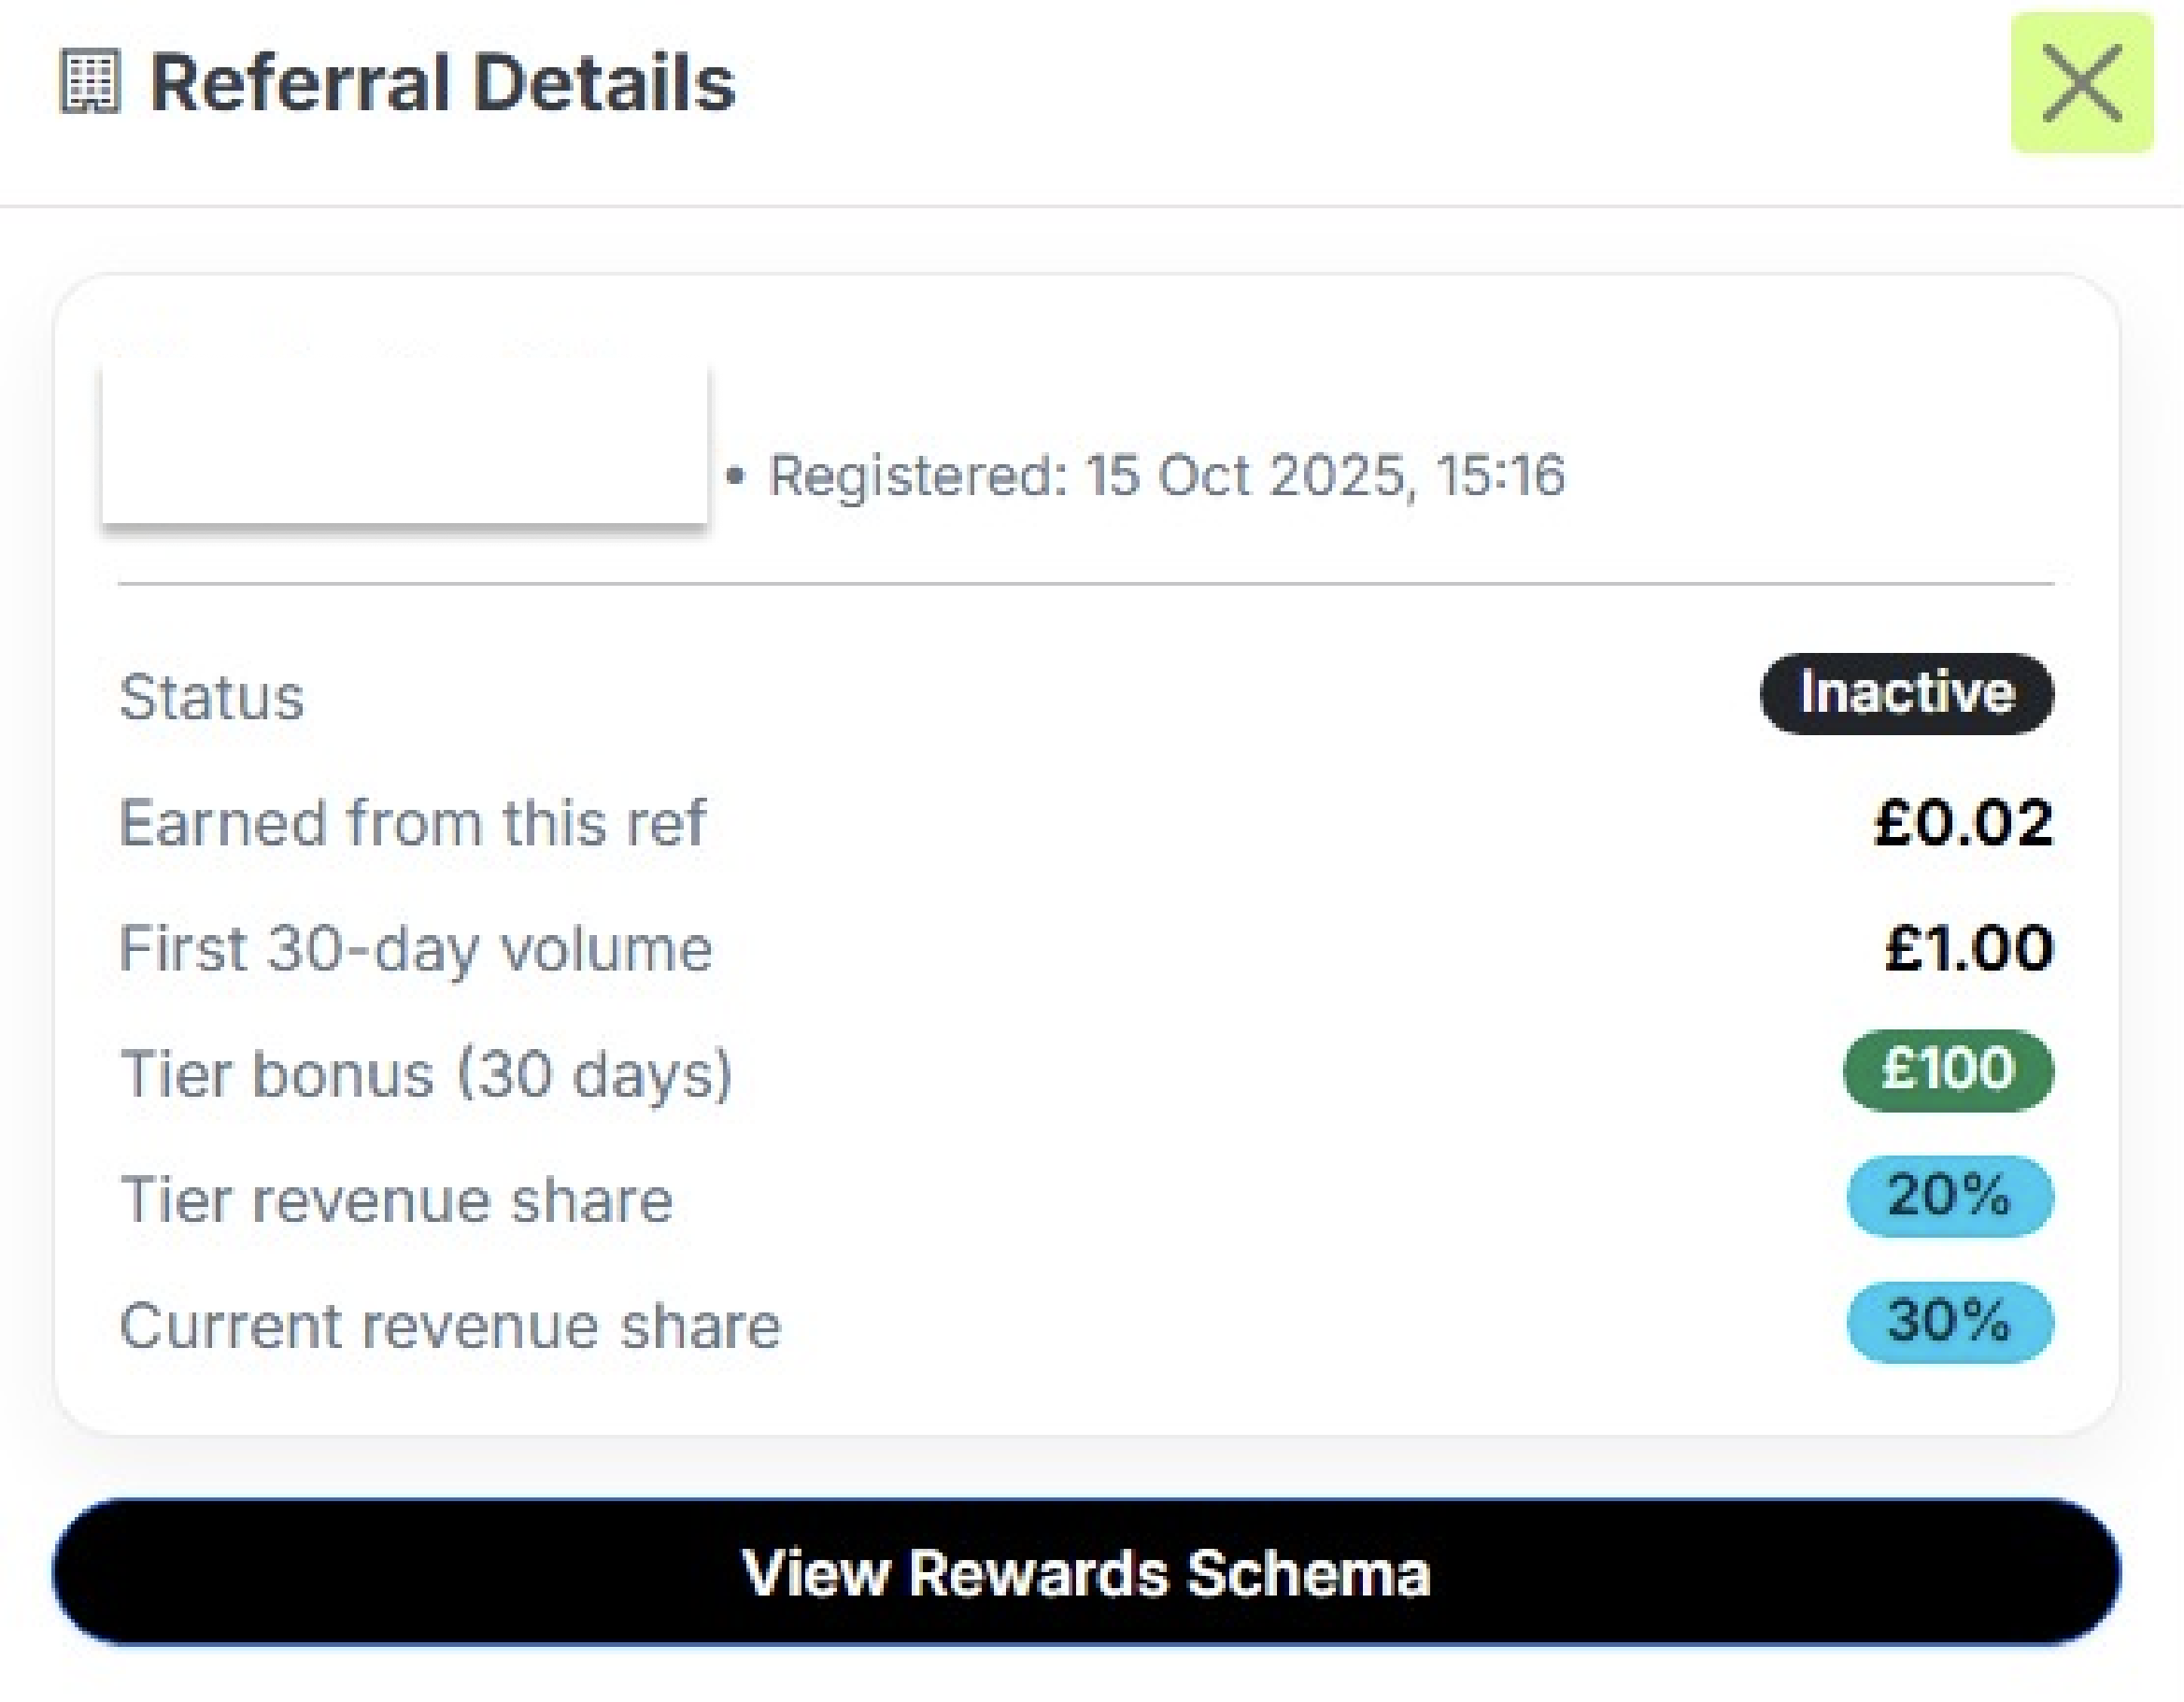Close the Referral Details dialog
Viewport: 2184px width, 1702px height.
point(2081,83)
